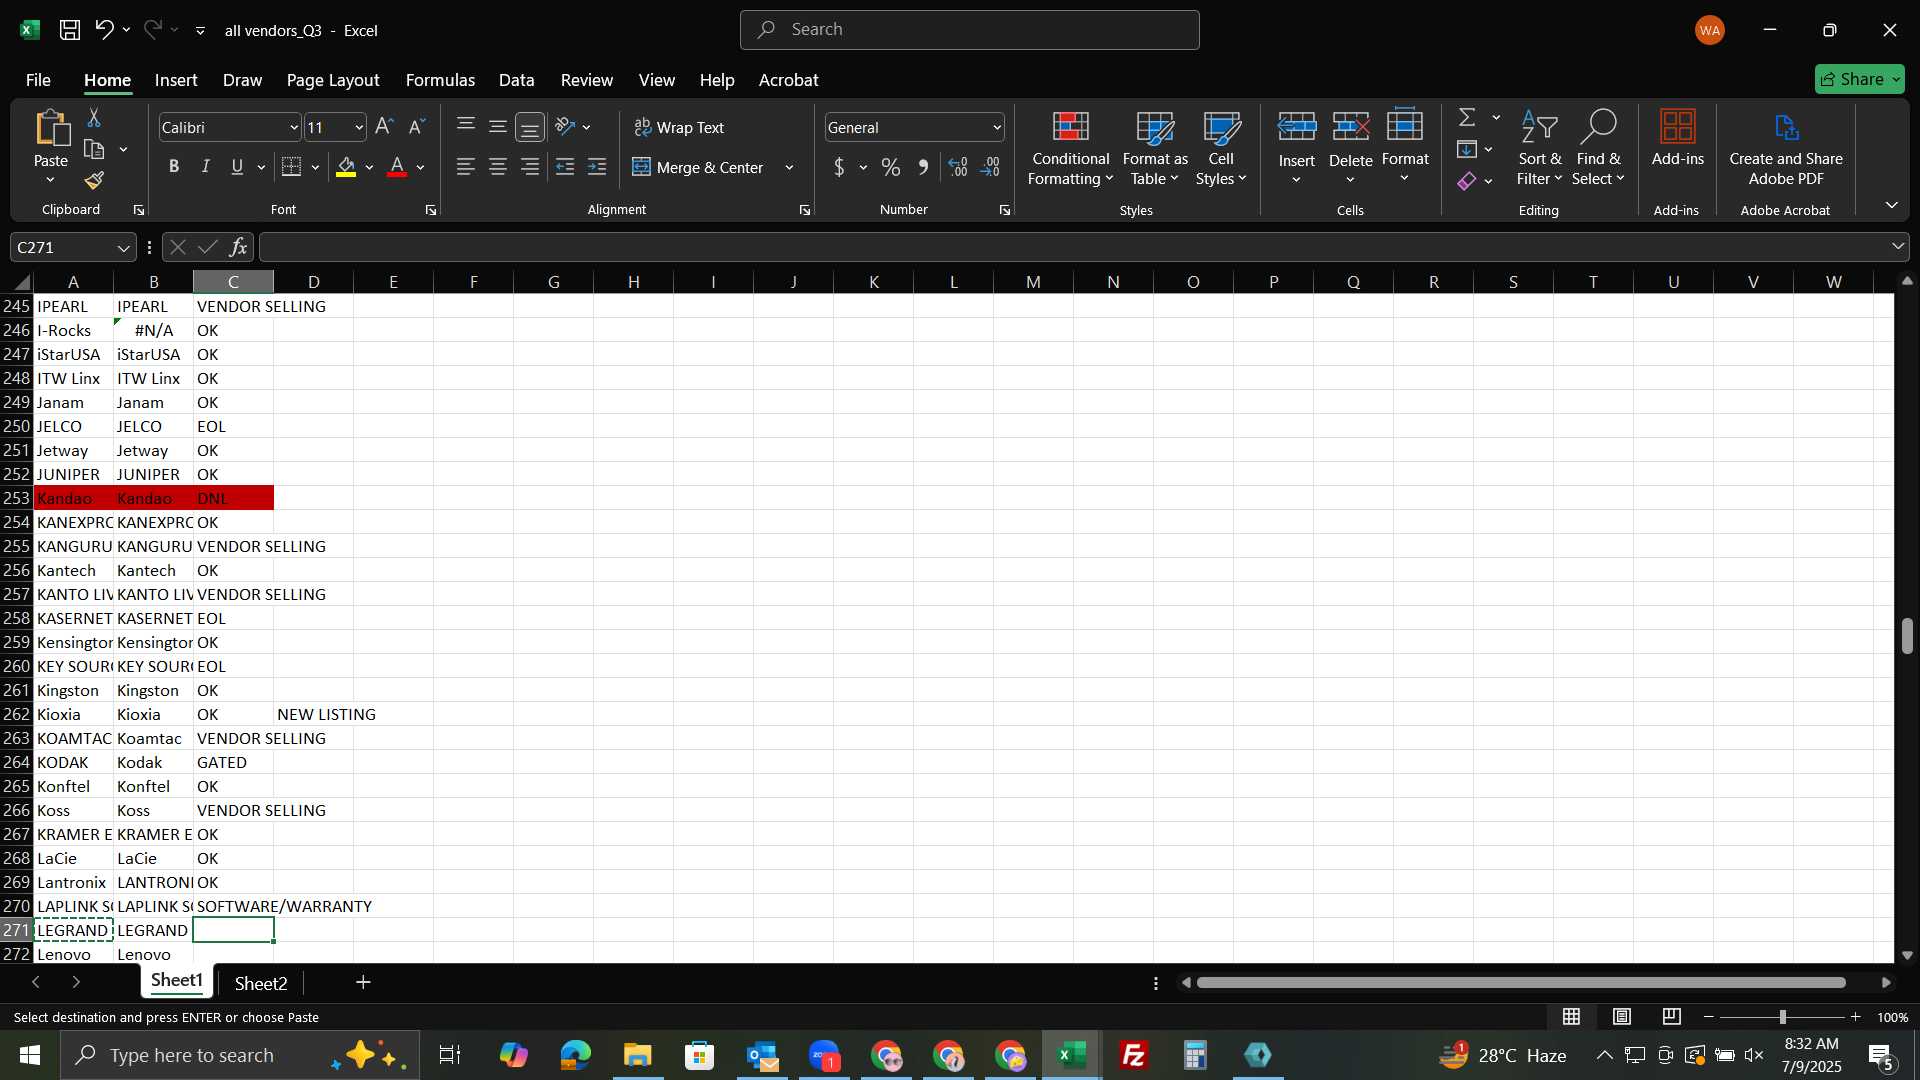Switch to Sheet2 worksheet tab
1920x1080 pixels.
coord(261,984)
